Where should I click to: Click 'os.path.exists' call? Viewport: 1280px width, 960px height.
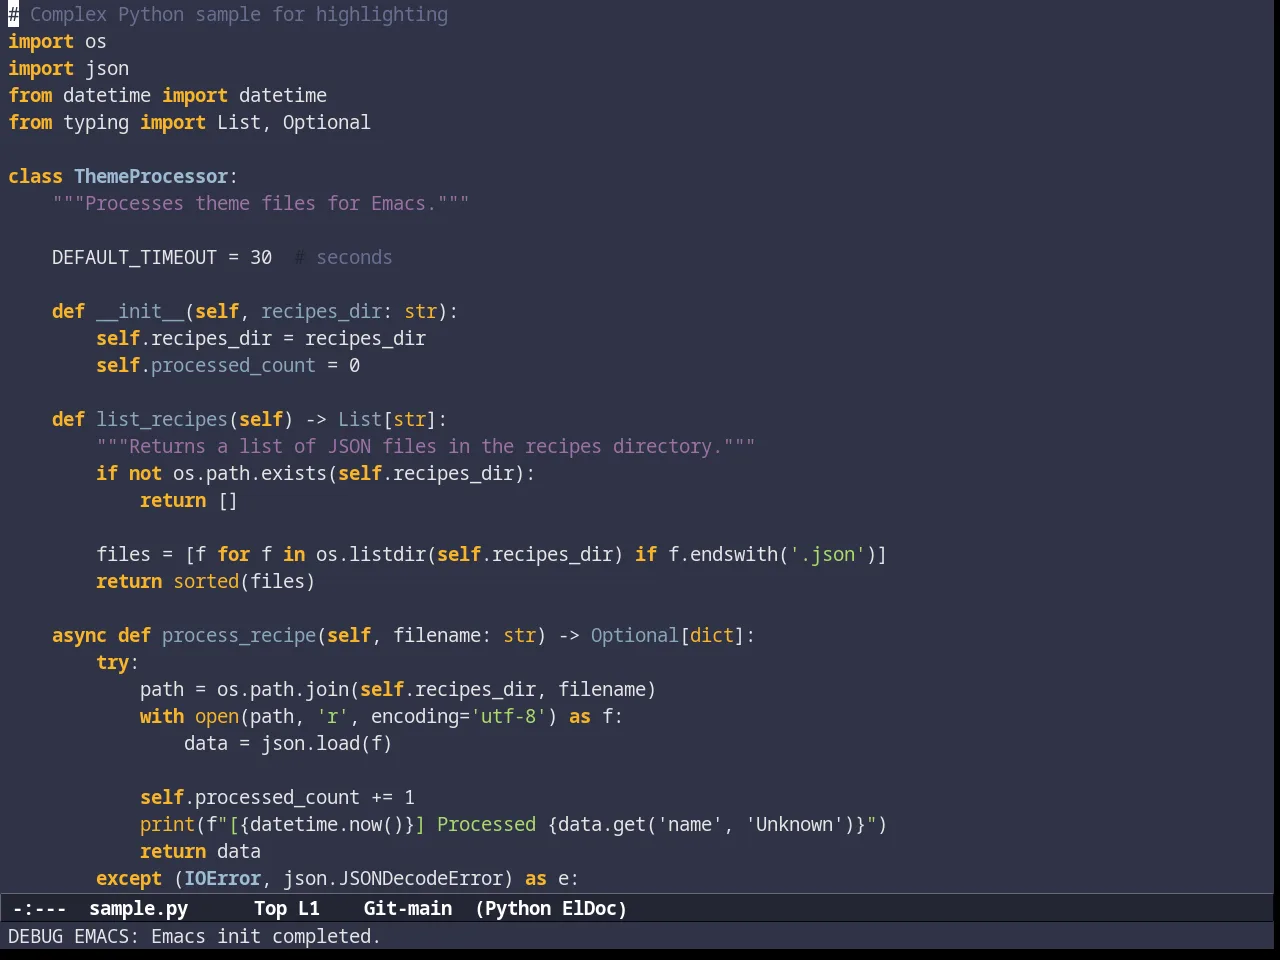[250, 473]
